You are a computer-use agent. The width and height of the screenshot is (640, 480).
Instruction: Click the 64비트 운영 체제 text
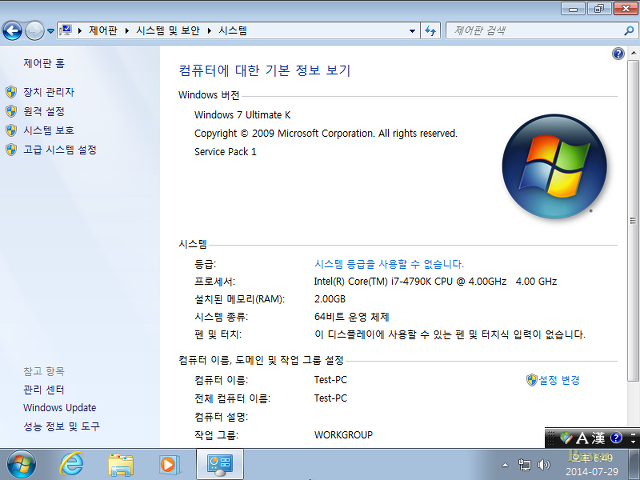pos(351,317)
